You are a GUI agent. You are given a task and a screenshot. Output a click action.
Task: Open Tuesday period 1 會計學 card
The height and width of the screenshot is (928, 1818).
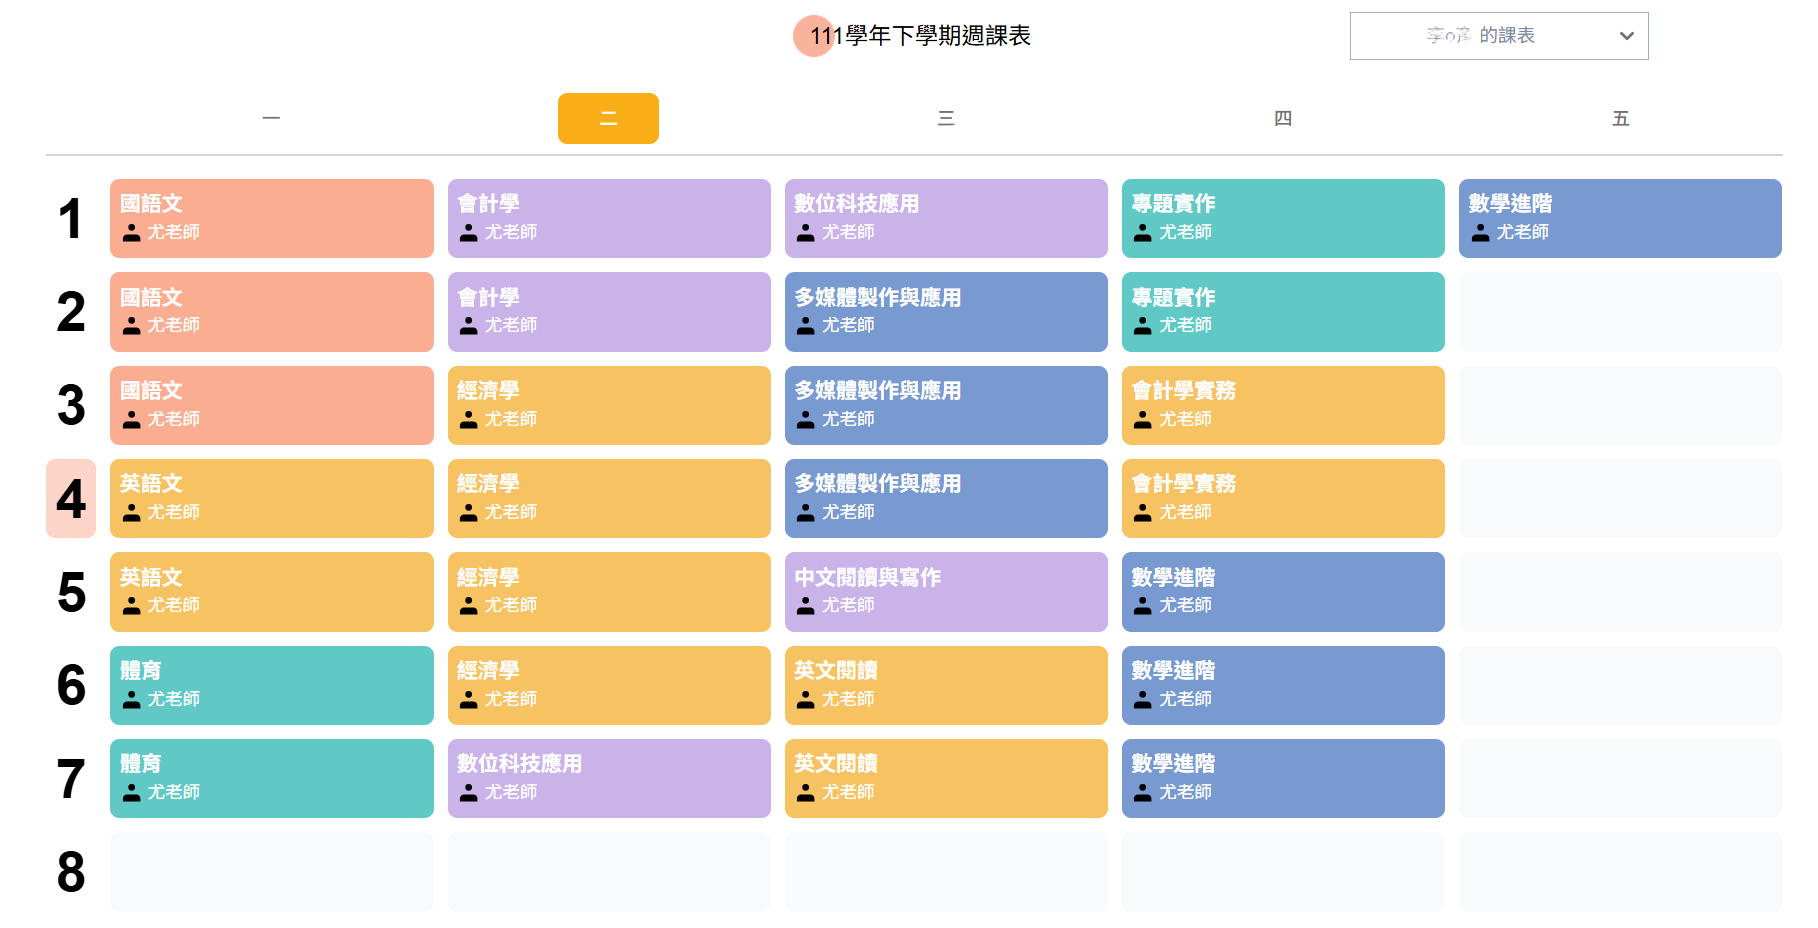[x=609, y=219]
